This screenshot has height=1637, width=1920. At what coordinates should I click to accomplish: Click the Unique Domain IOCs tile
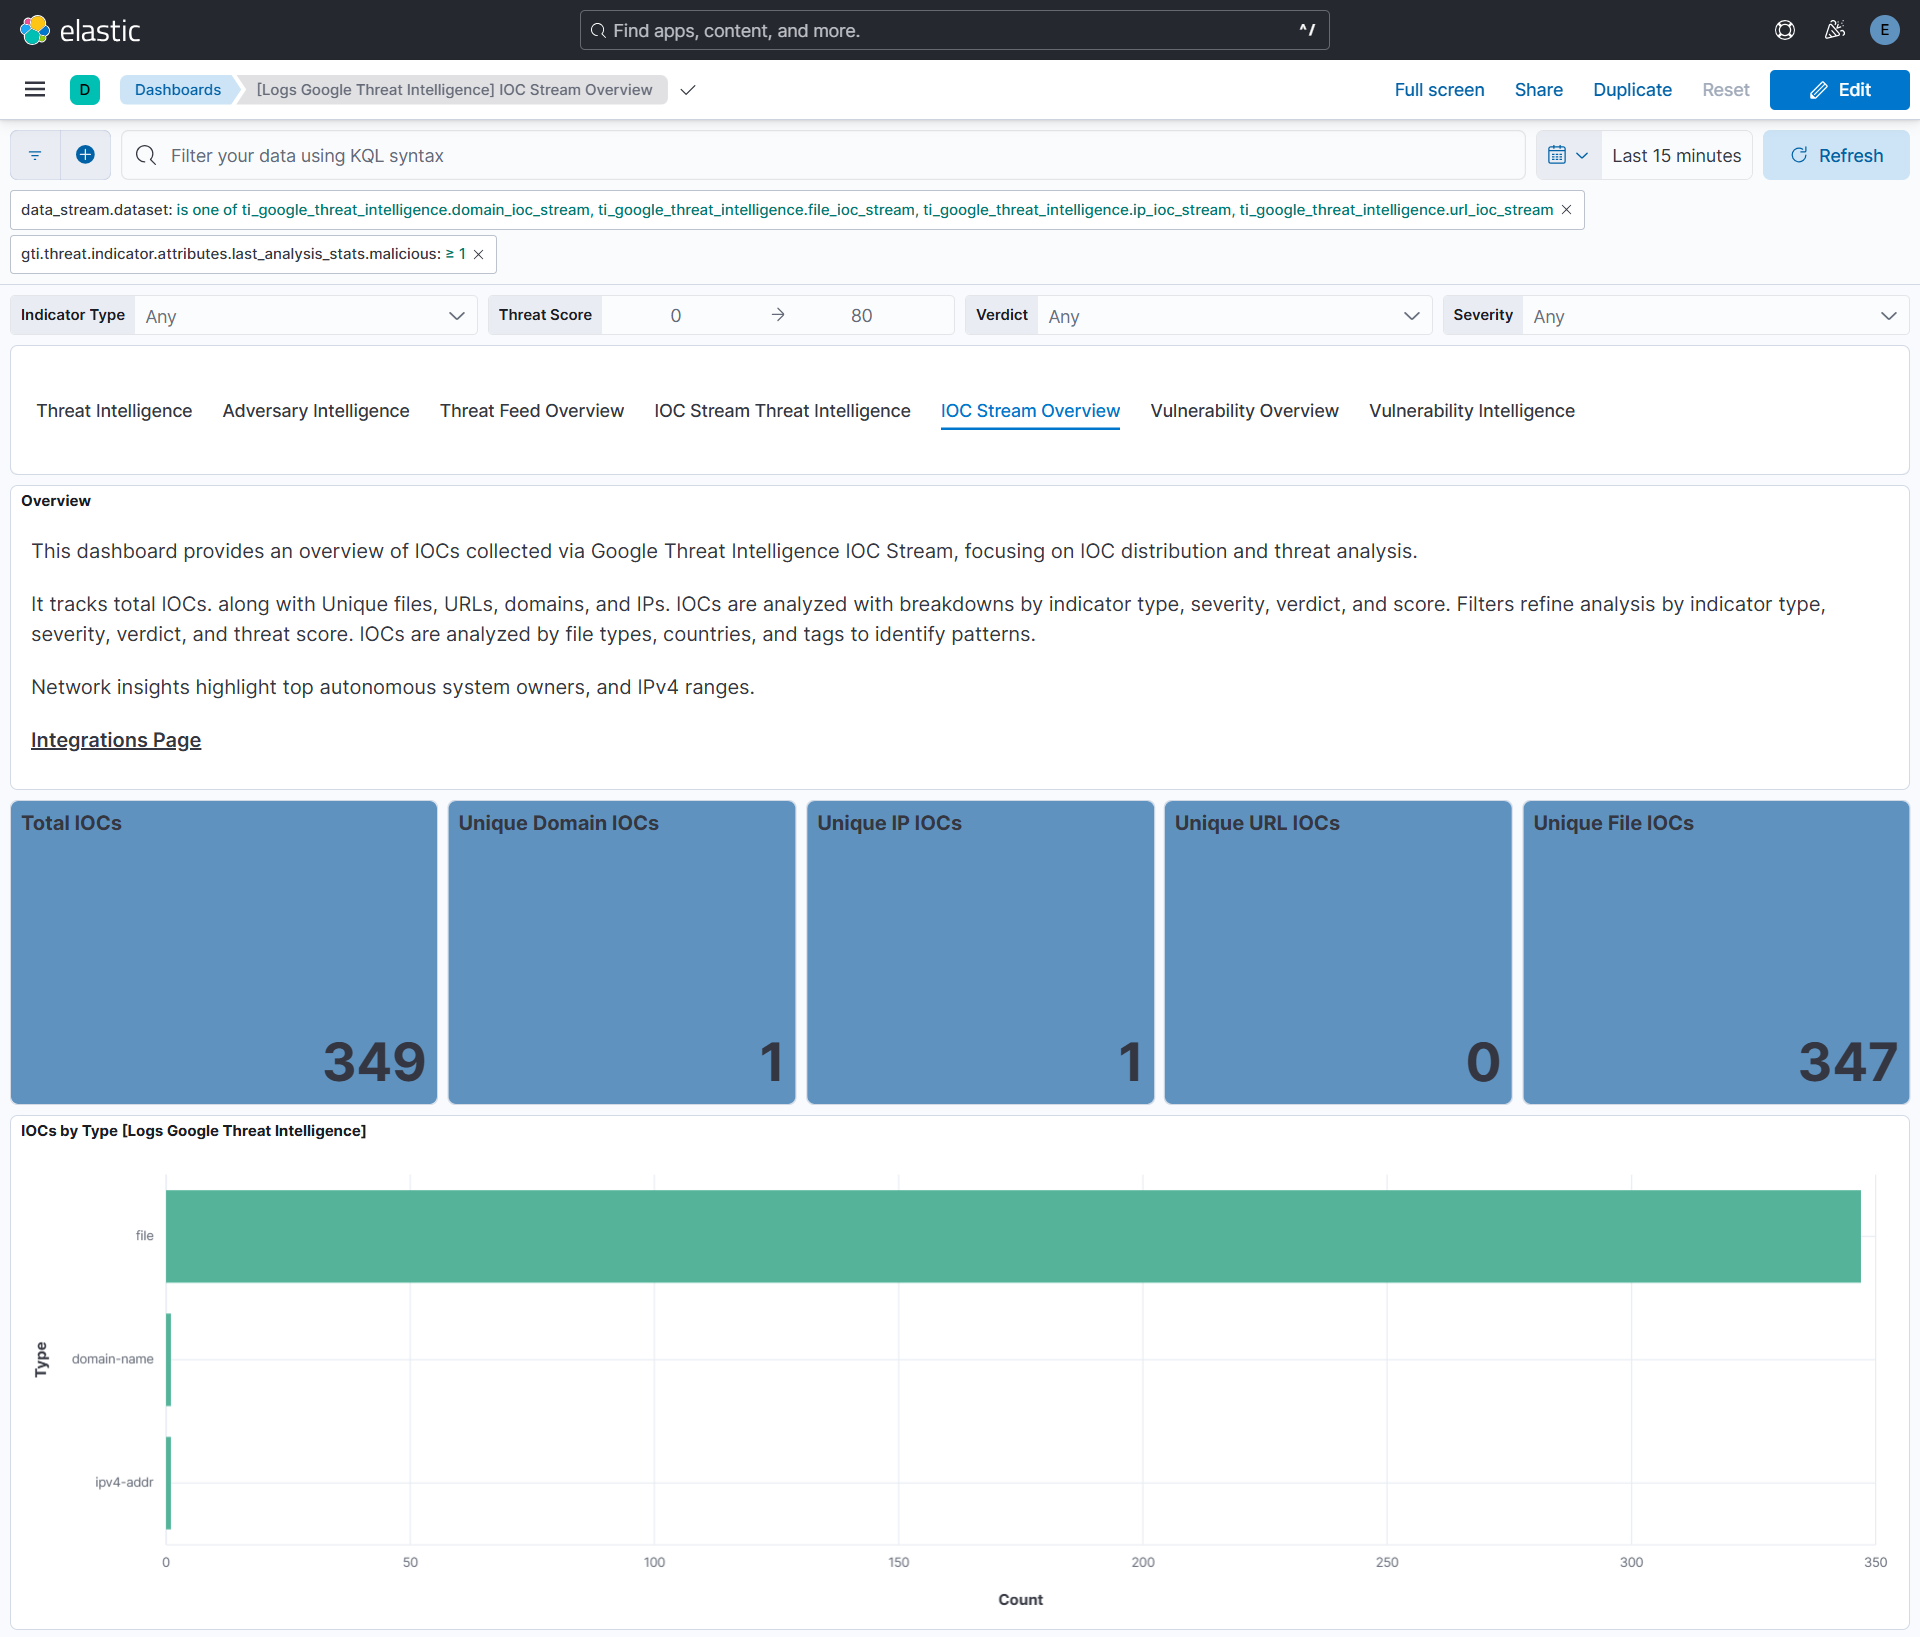[622, 952]
